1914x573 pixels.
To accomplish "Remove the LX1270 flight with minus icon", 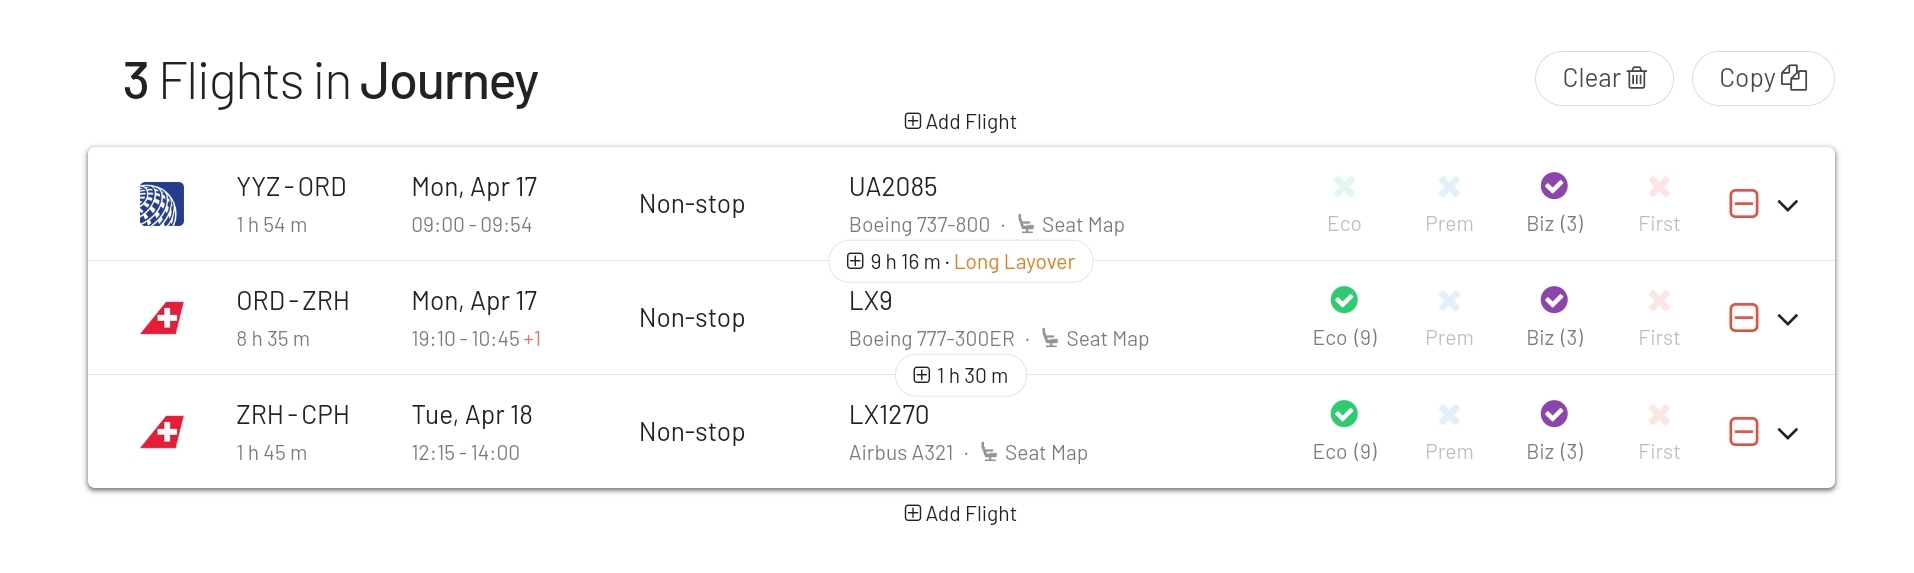I will click(x=1743, y=432).
